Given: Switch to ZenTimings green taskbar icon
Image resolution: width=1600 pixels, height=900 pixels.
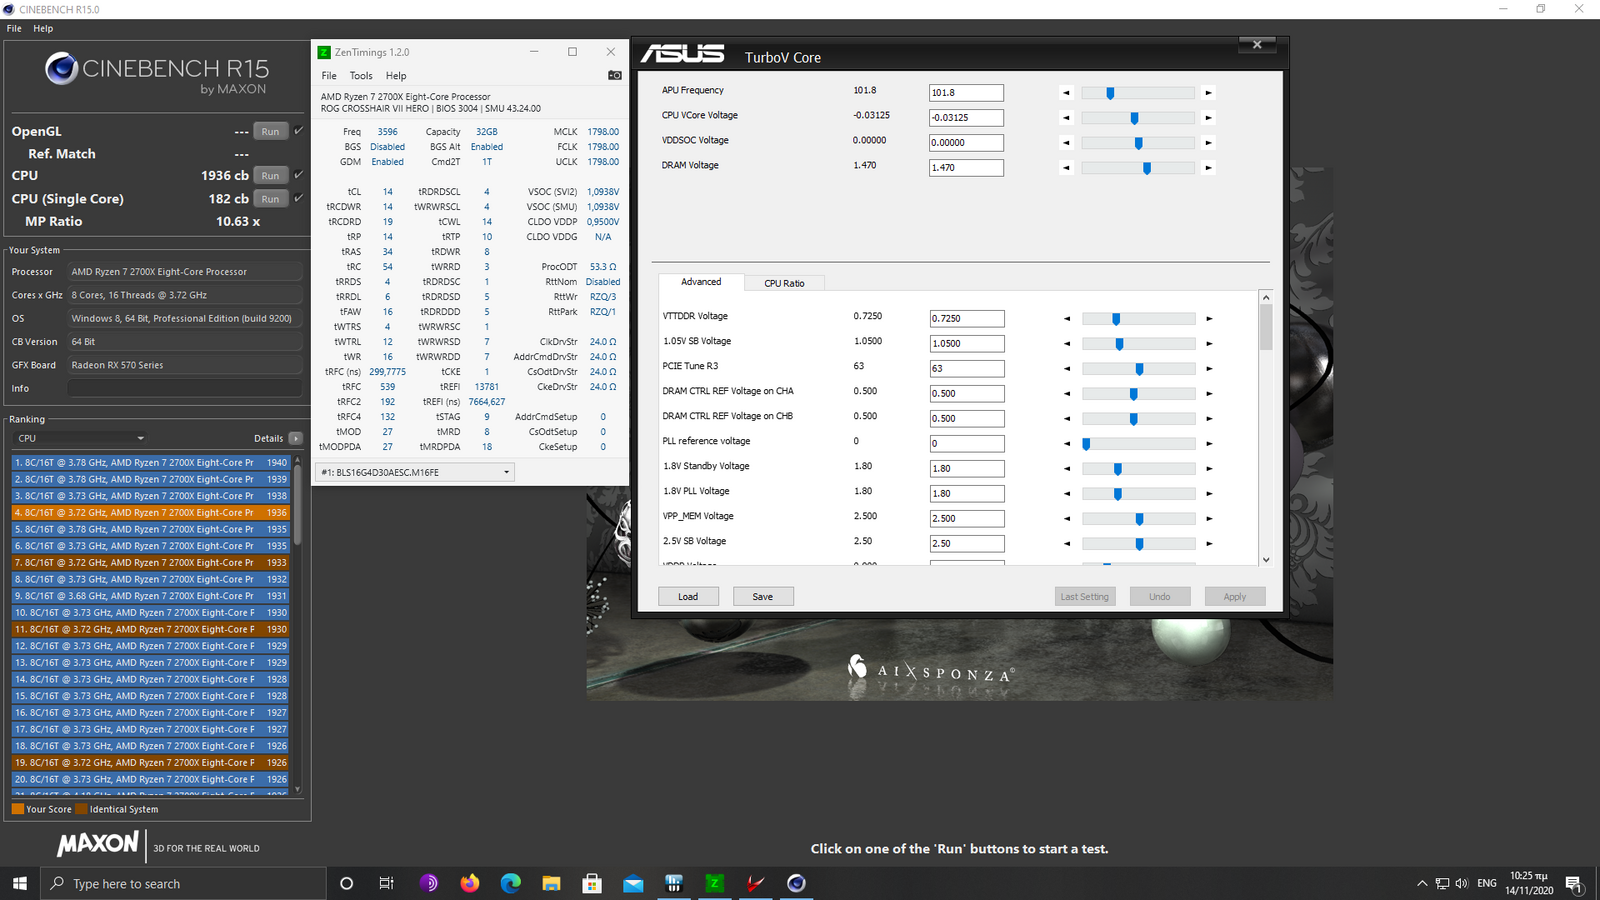Looking at the screenshot, I should point(714,883).
